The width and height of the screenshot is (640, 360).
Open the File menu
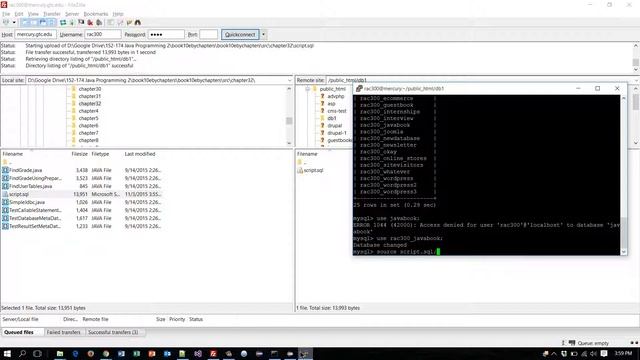pyautogui.click(x=6, y=14)
